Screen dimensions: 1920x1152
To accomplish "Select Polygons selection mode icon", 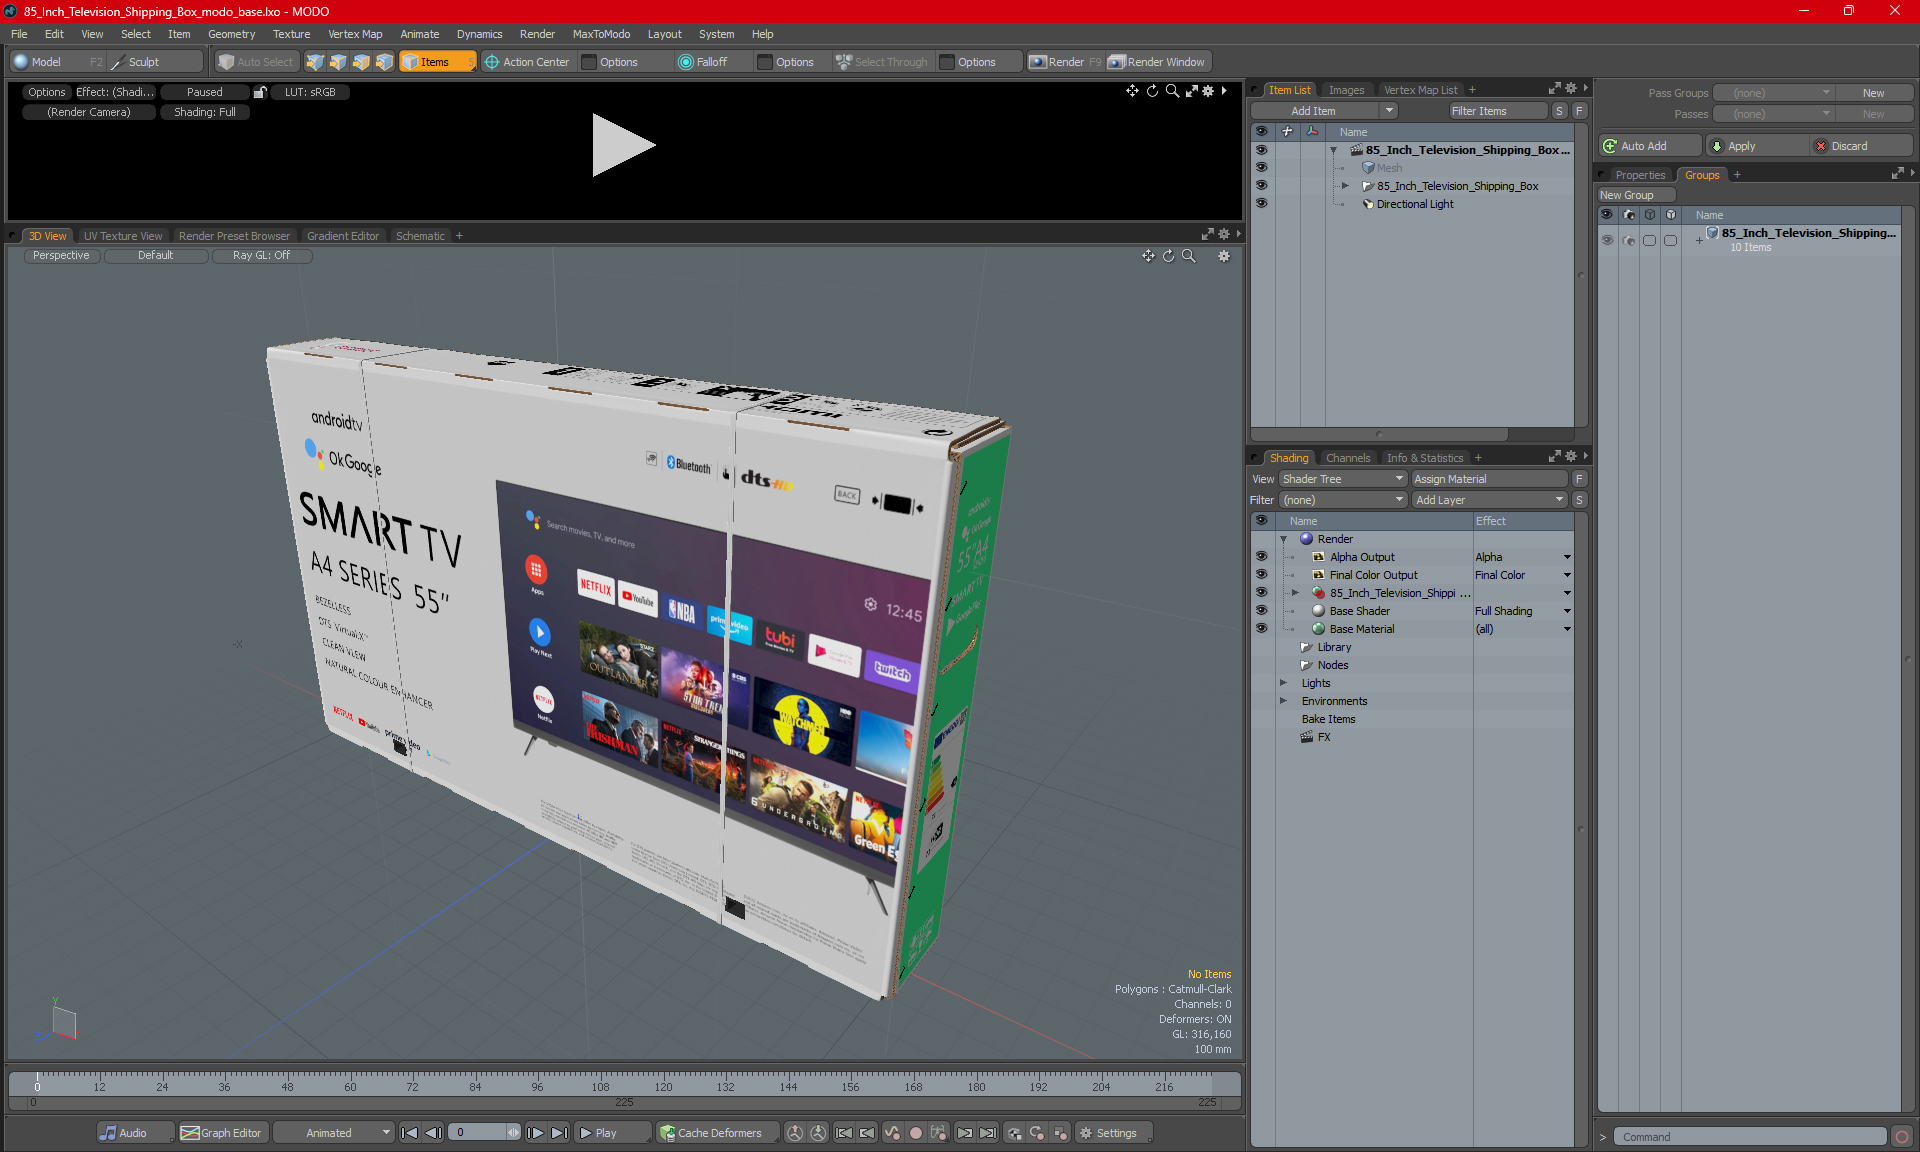I will point(361,62).
